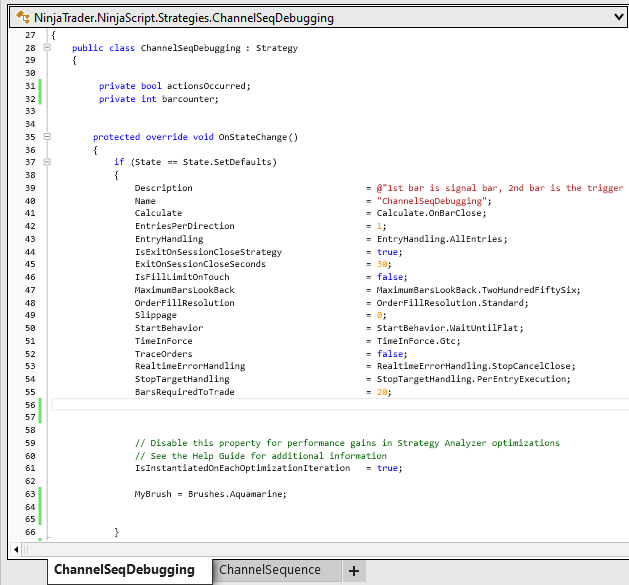629x585 pixels.
Task: Click 'MaximumBarsLookBack.TwoHundredFiftySix' value
Action: [476, 290]
